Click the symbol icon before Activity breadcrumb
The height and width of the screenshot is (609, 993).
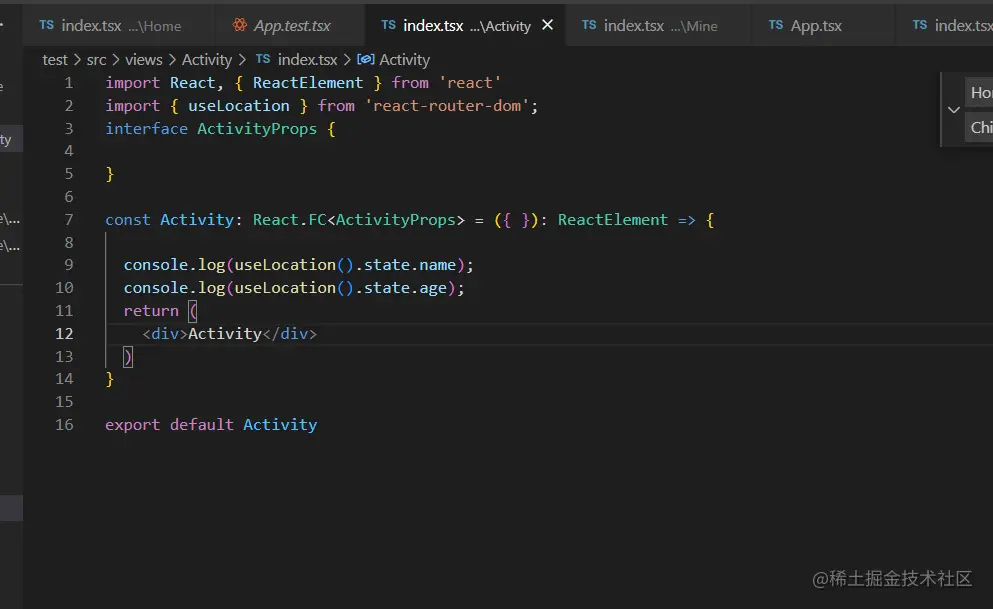[x=365, y=59]
